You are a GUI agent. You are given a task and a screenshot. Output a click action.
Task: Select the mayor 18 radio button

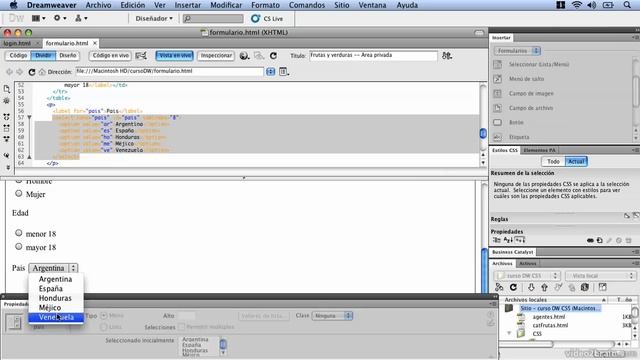[x=18, y=246]
